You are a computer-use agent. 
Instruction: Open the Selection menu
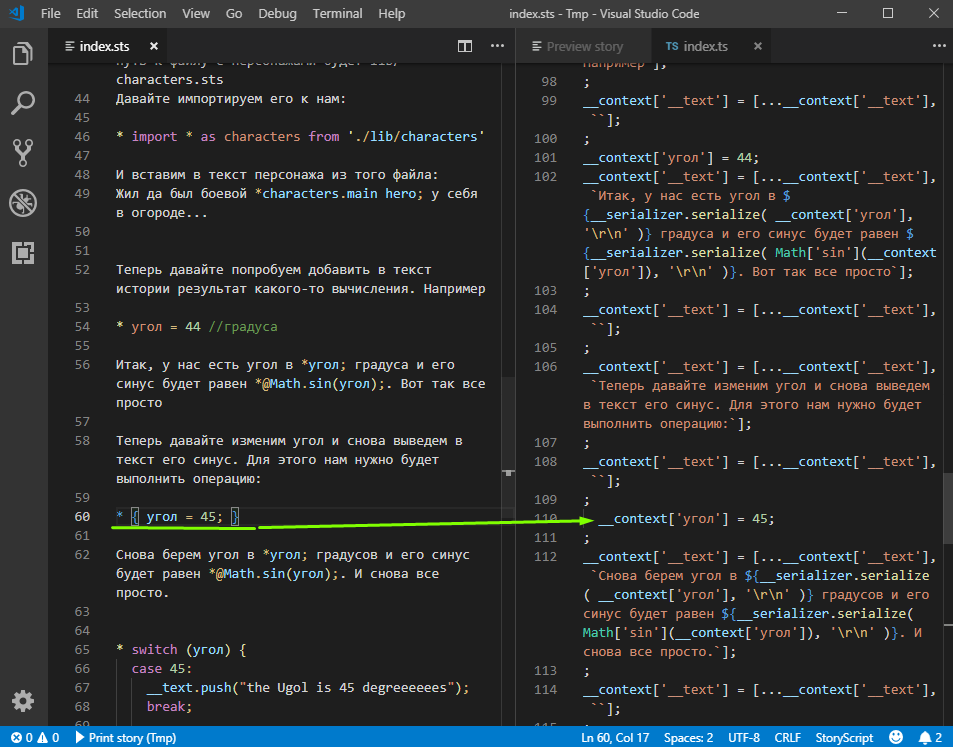(140, 14)
